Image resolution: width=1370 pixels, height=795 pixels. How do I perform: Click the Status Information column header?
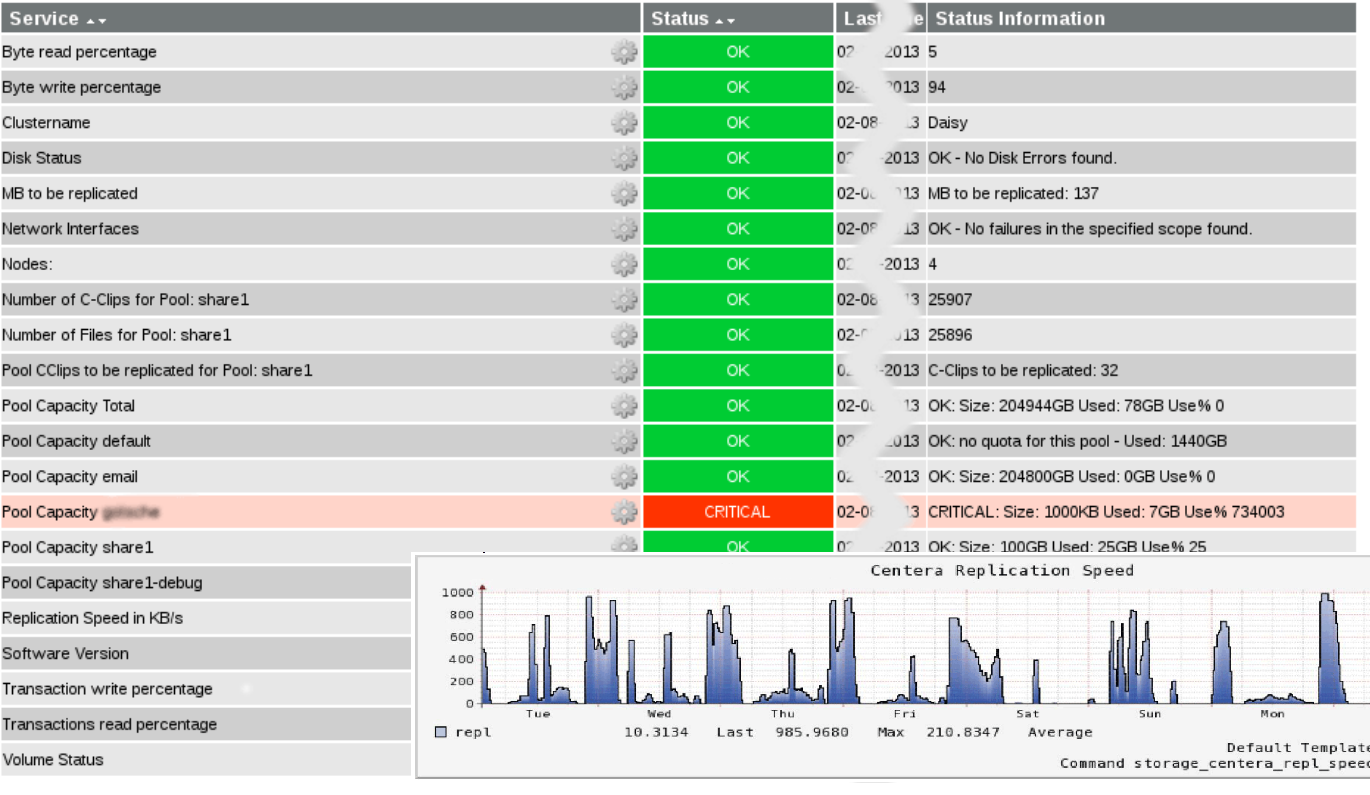[1020, 19]
